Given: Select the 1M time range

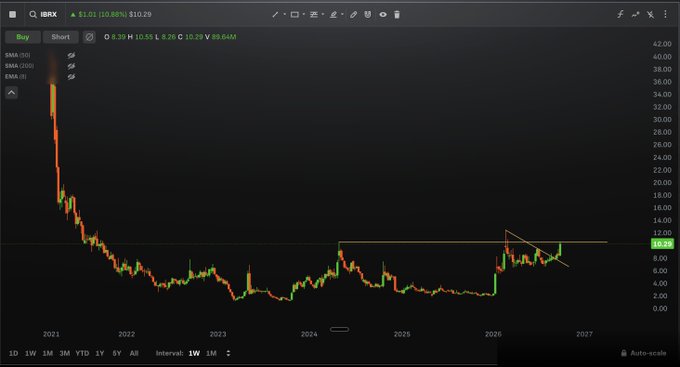Looking at the screenshot, I should pos(48,353).
